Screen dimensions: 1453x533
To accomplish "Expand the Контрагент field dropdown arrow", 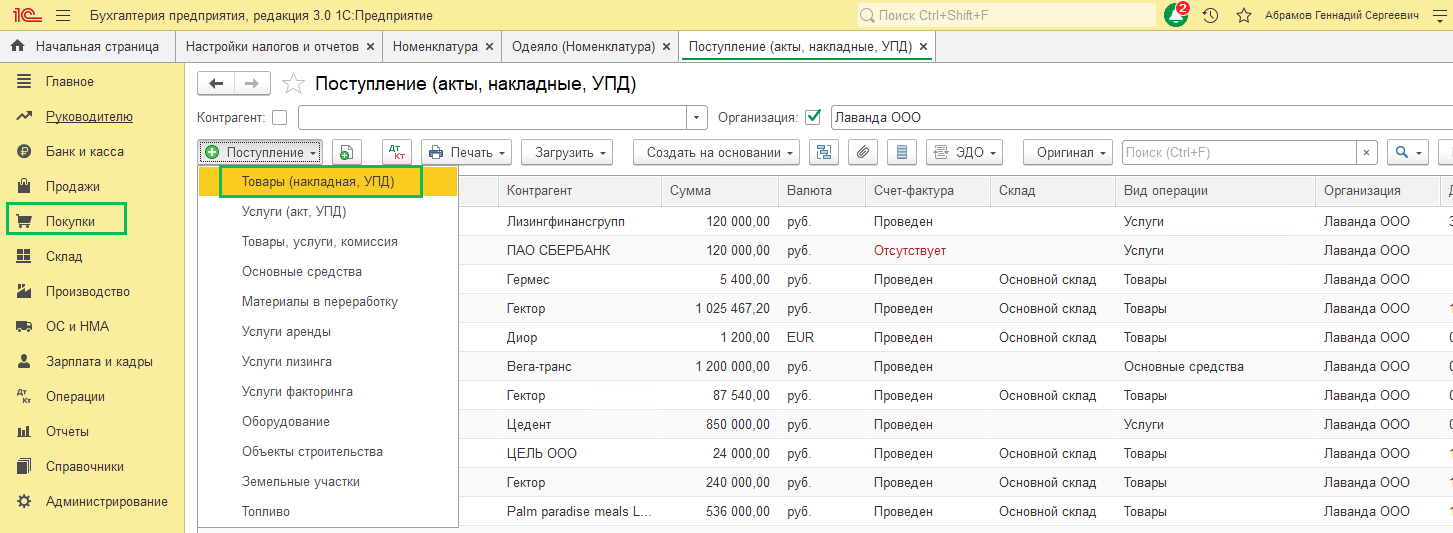I will point(697,117).
